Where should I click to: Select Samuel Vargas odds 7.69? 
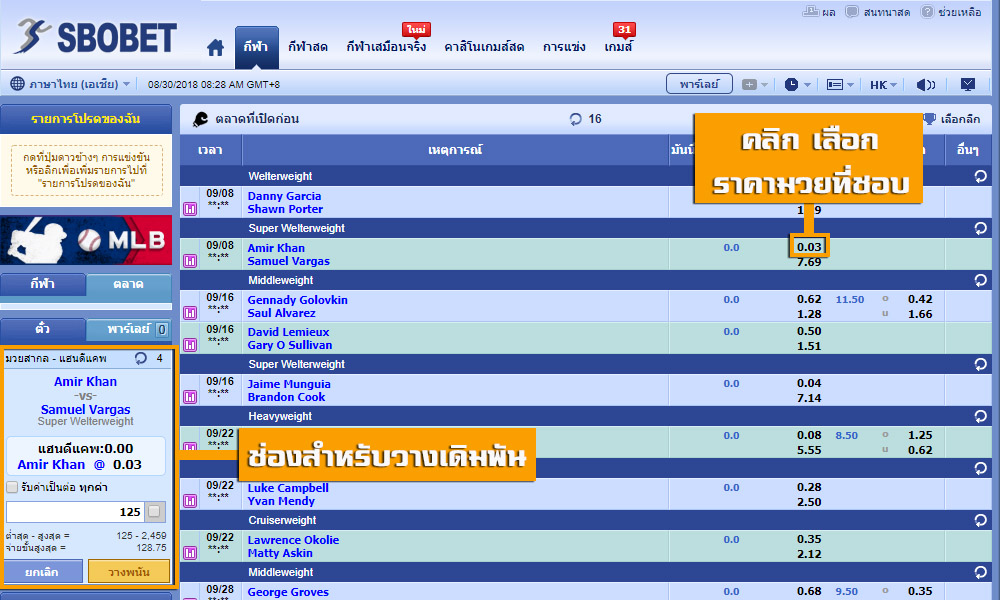pyautogui.click(x=809, y=262)
